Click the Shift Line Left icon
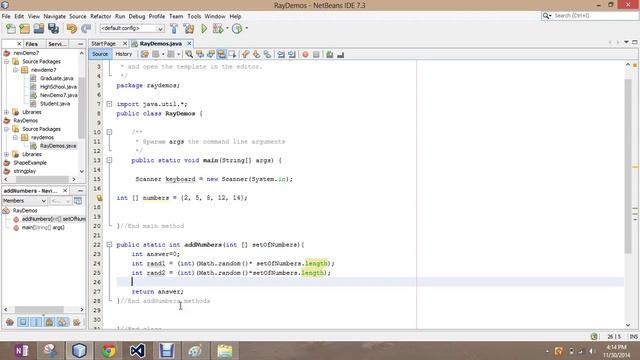This screenshot has height=360, width=640. (x=281, y=54)
